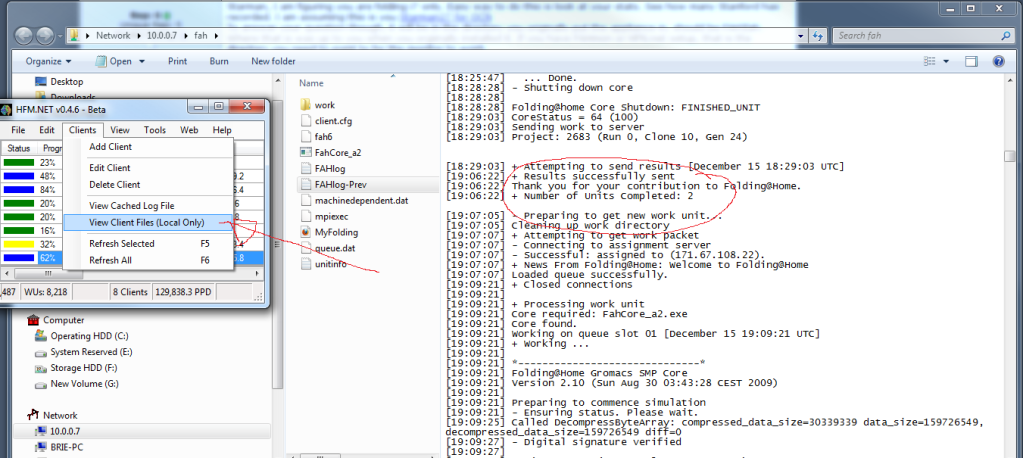The image size is (1023, 458).
Task: Choose View Cached Log File menu entry
Action: (148, 206)
